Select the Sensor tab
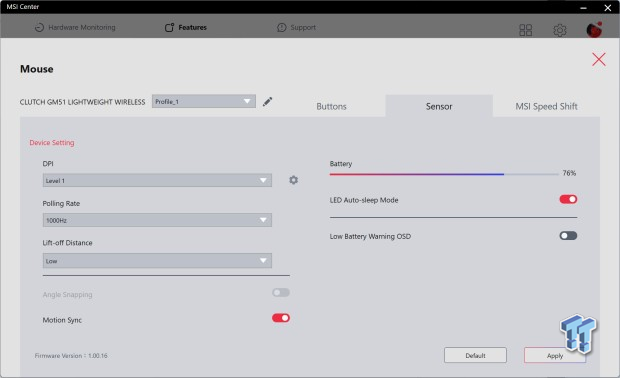Image resolution: width=620 pixels, height=378 pixels. tap(439, 106)
